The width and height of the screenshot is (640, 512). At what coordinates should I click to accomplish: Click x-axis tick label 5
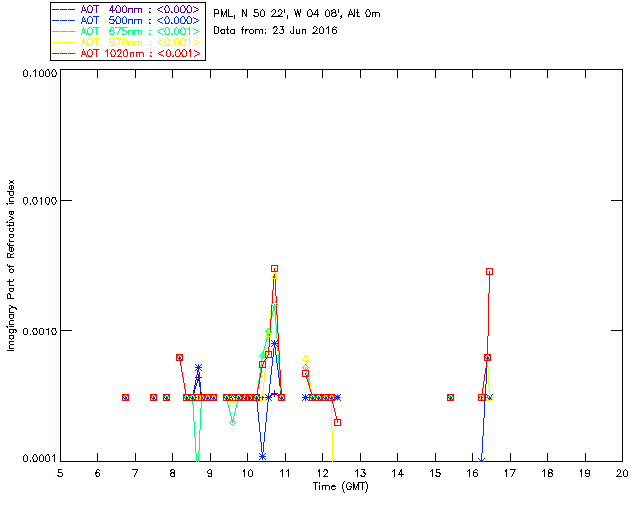60,473
